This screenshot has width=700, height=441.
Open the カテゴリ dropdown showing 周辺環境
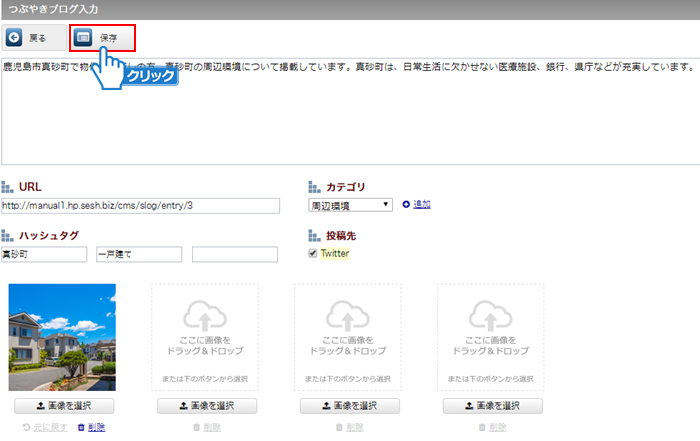click(350, 205)
